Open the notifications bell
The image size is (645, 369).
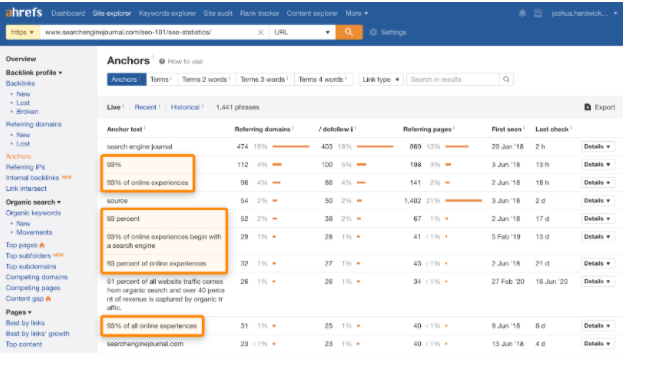pos(522,14)
